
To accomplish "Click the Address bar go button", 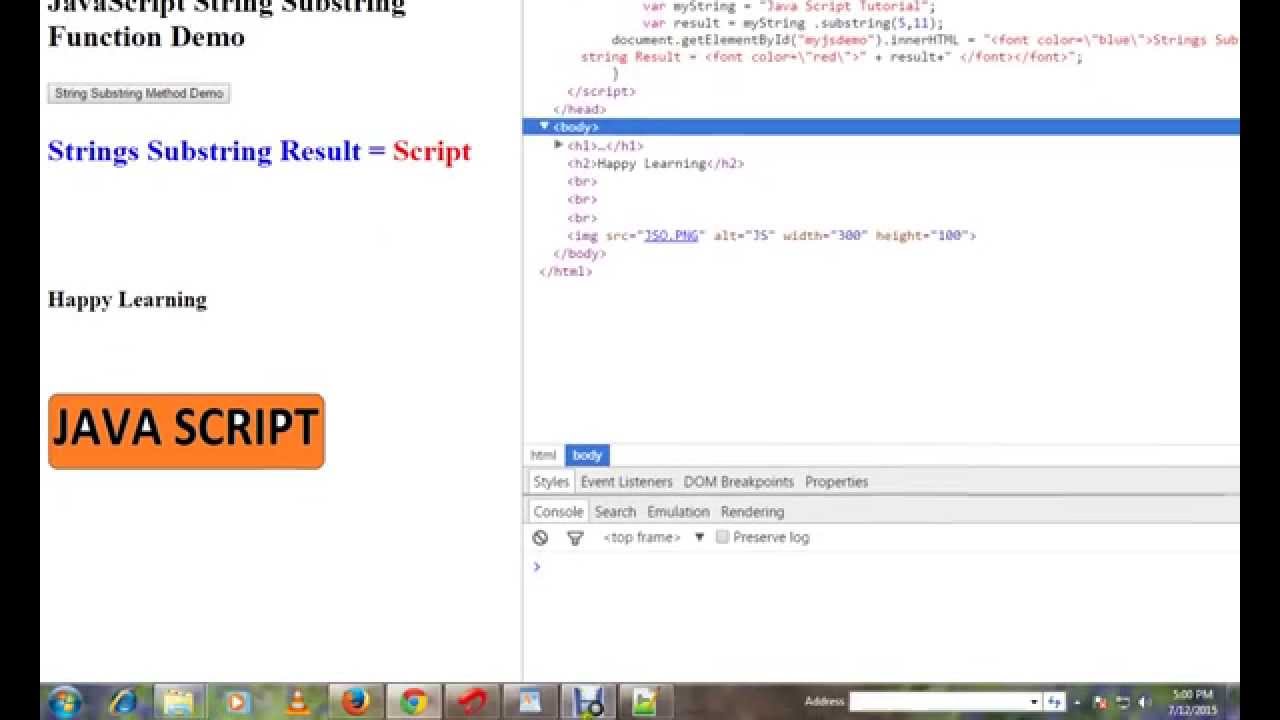I will point(1055,702).
